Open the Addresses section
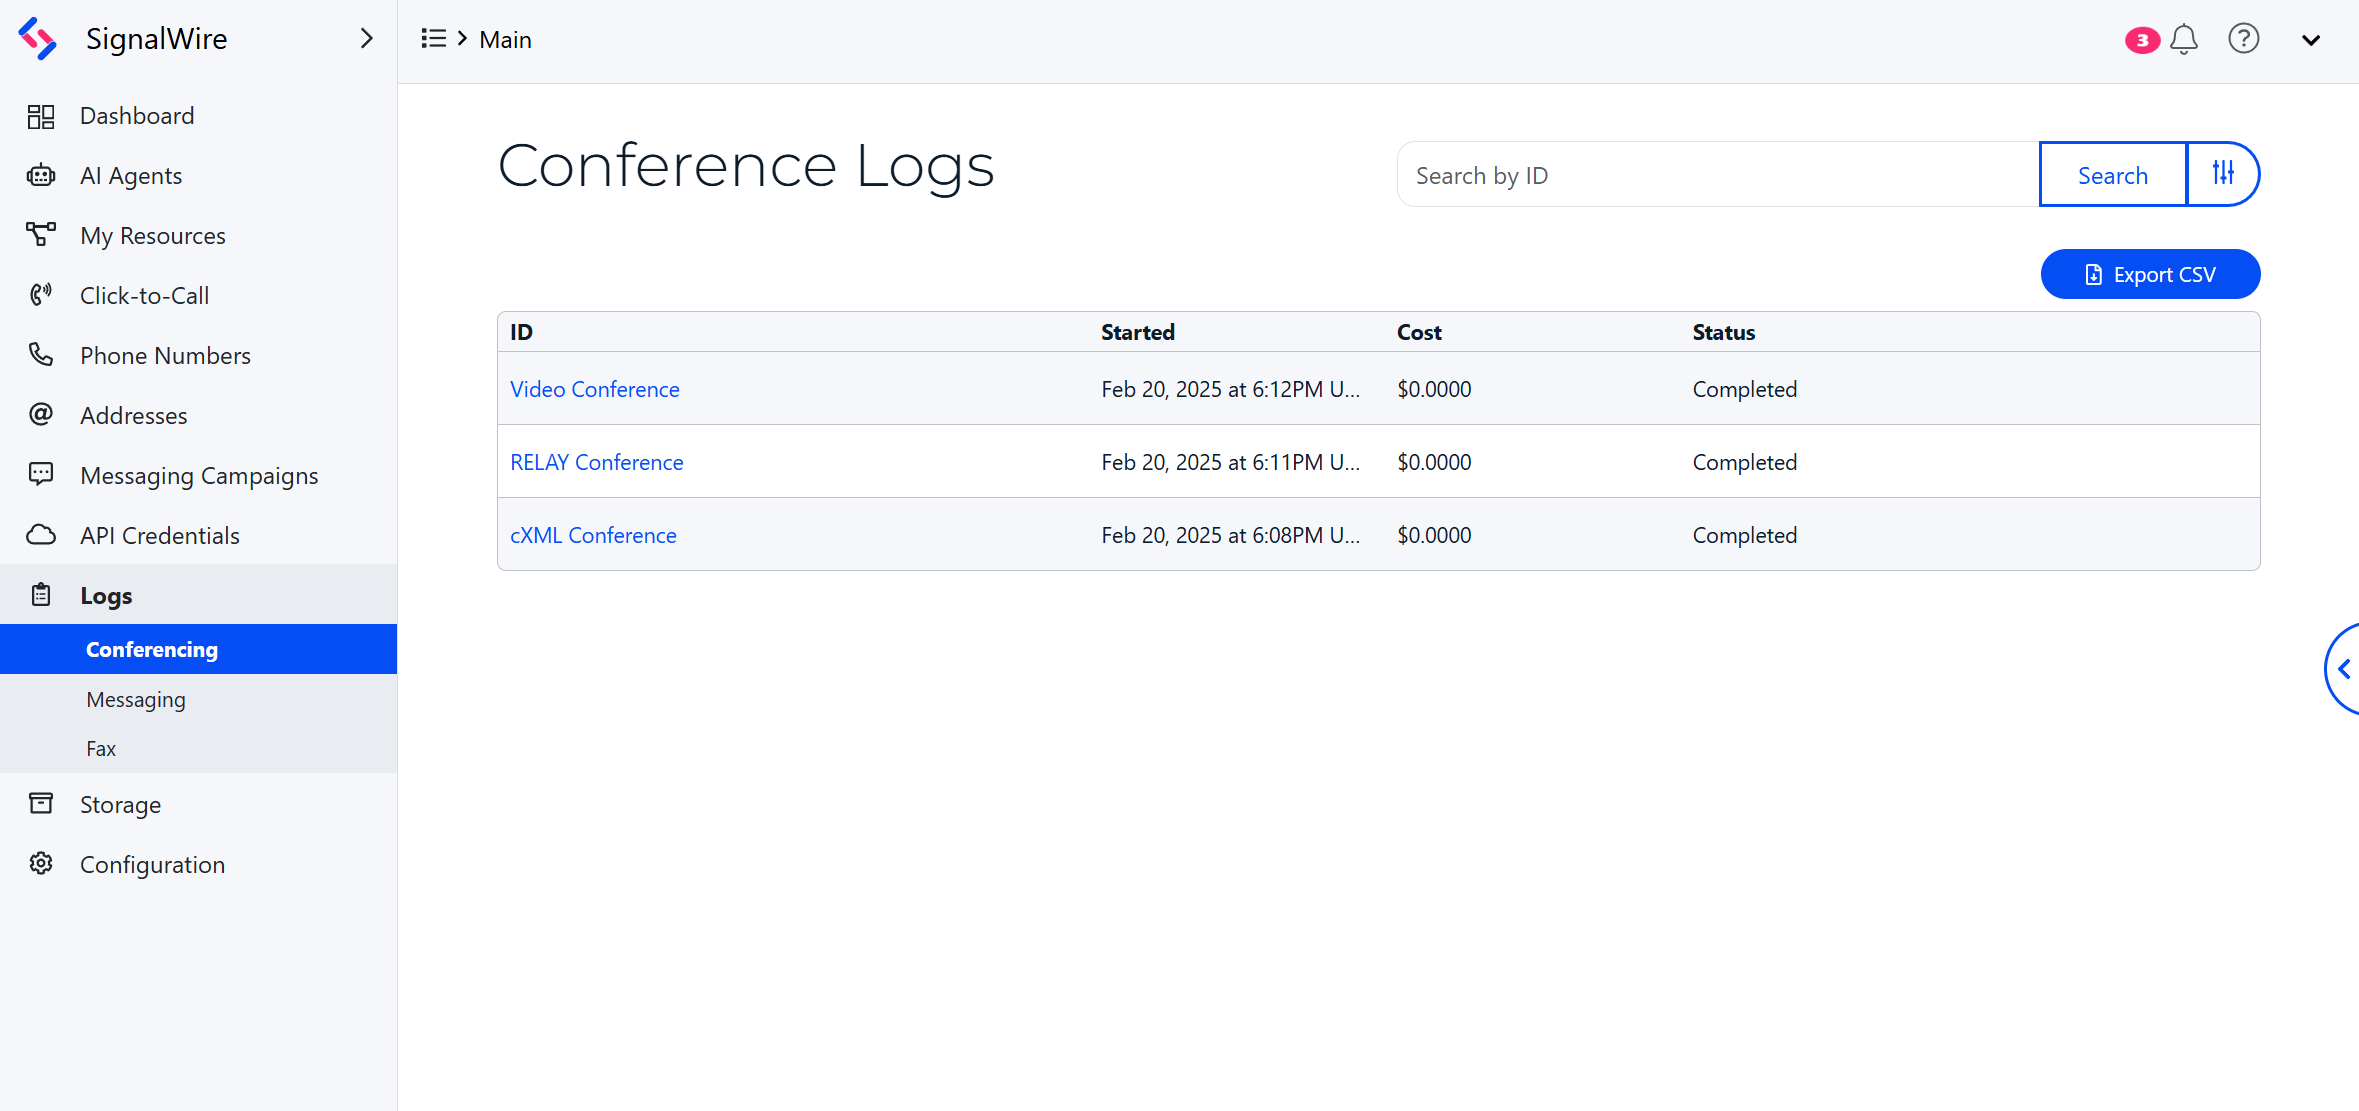 pyautogui.click(x=133, y=415)
